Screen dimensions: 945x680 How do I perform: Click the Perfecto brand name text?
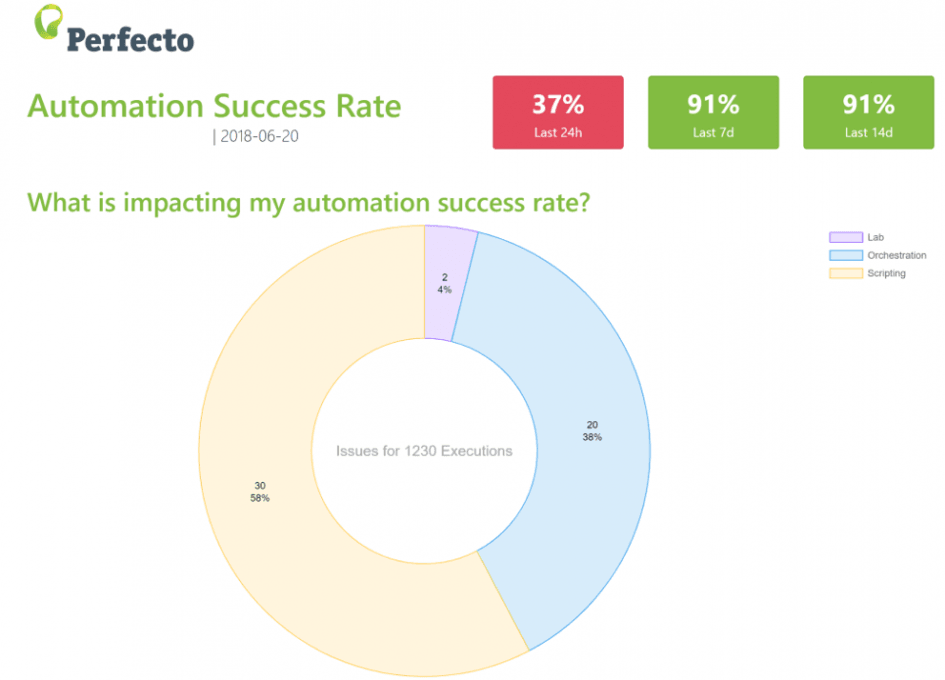click(x=130, y=40)
